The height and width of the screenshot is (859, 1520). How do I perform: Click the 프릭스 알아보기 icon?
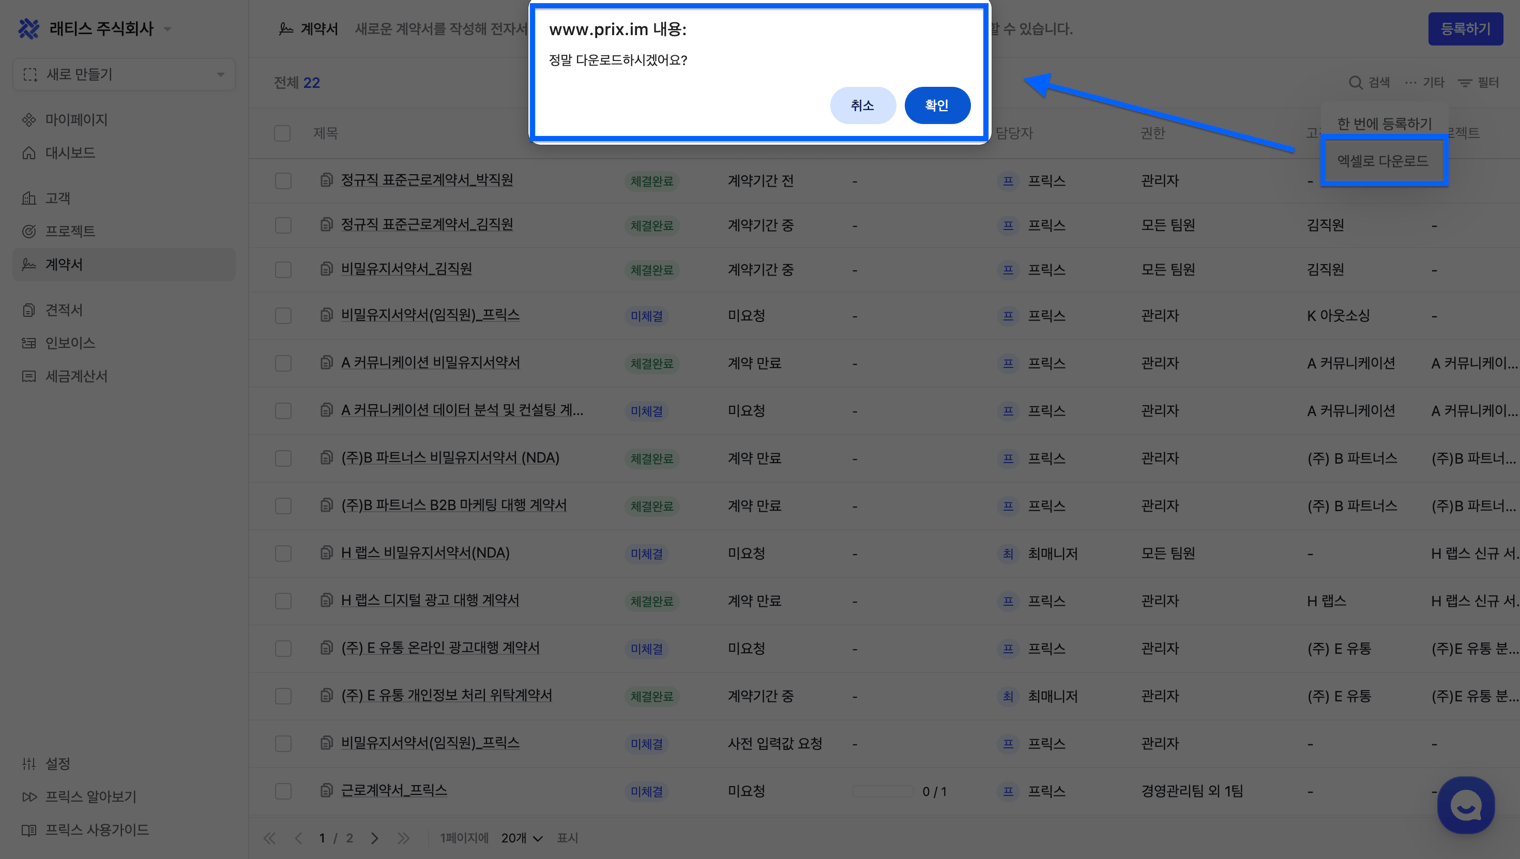(29, 797)
